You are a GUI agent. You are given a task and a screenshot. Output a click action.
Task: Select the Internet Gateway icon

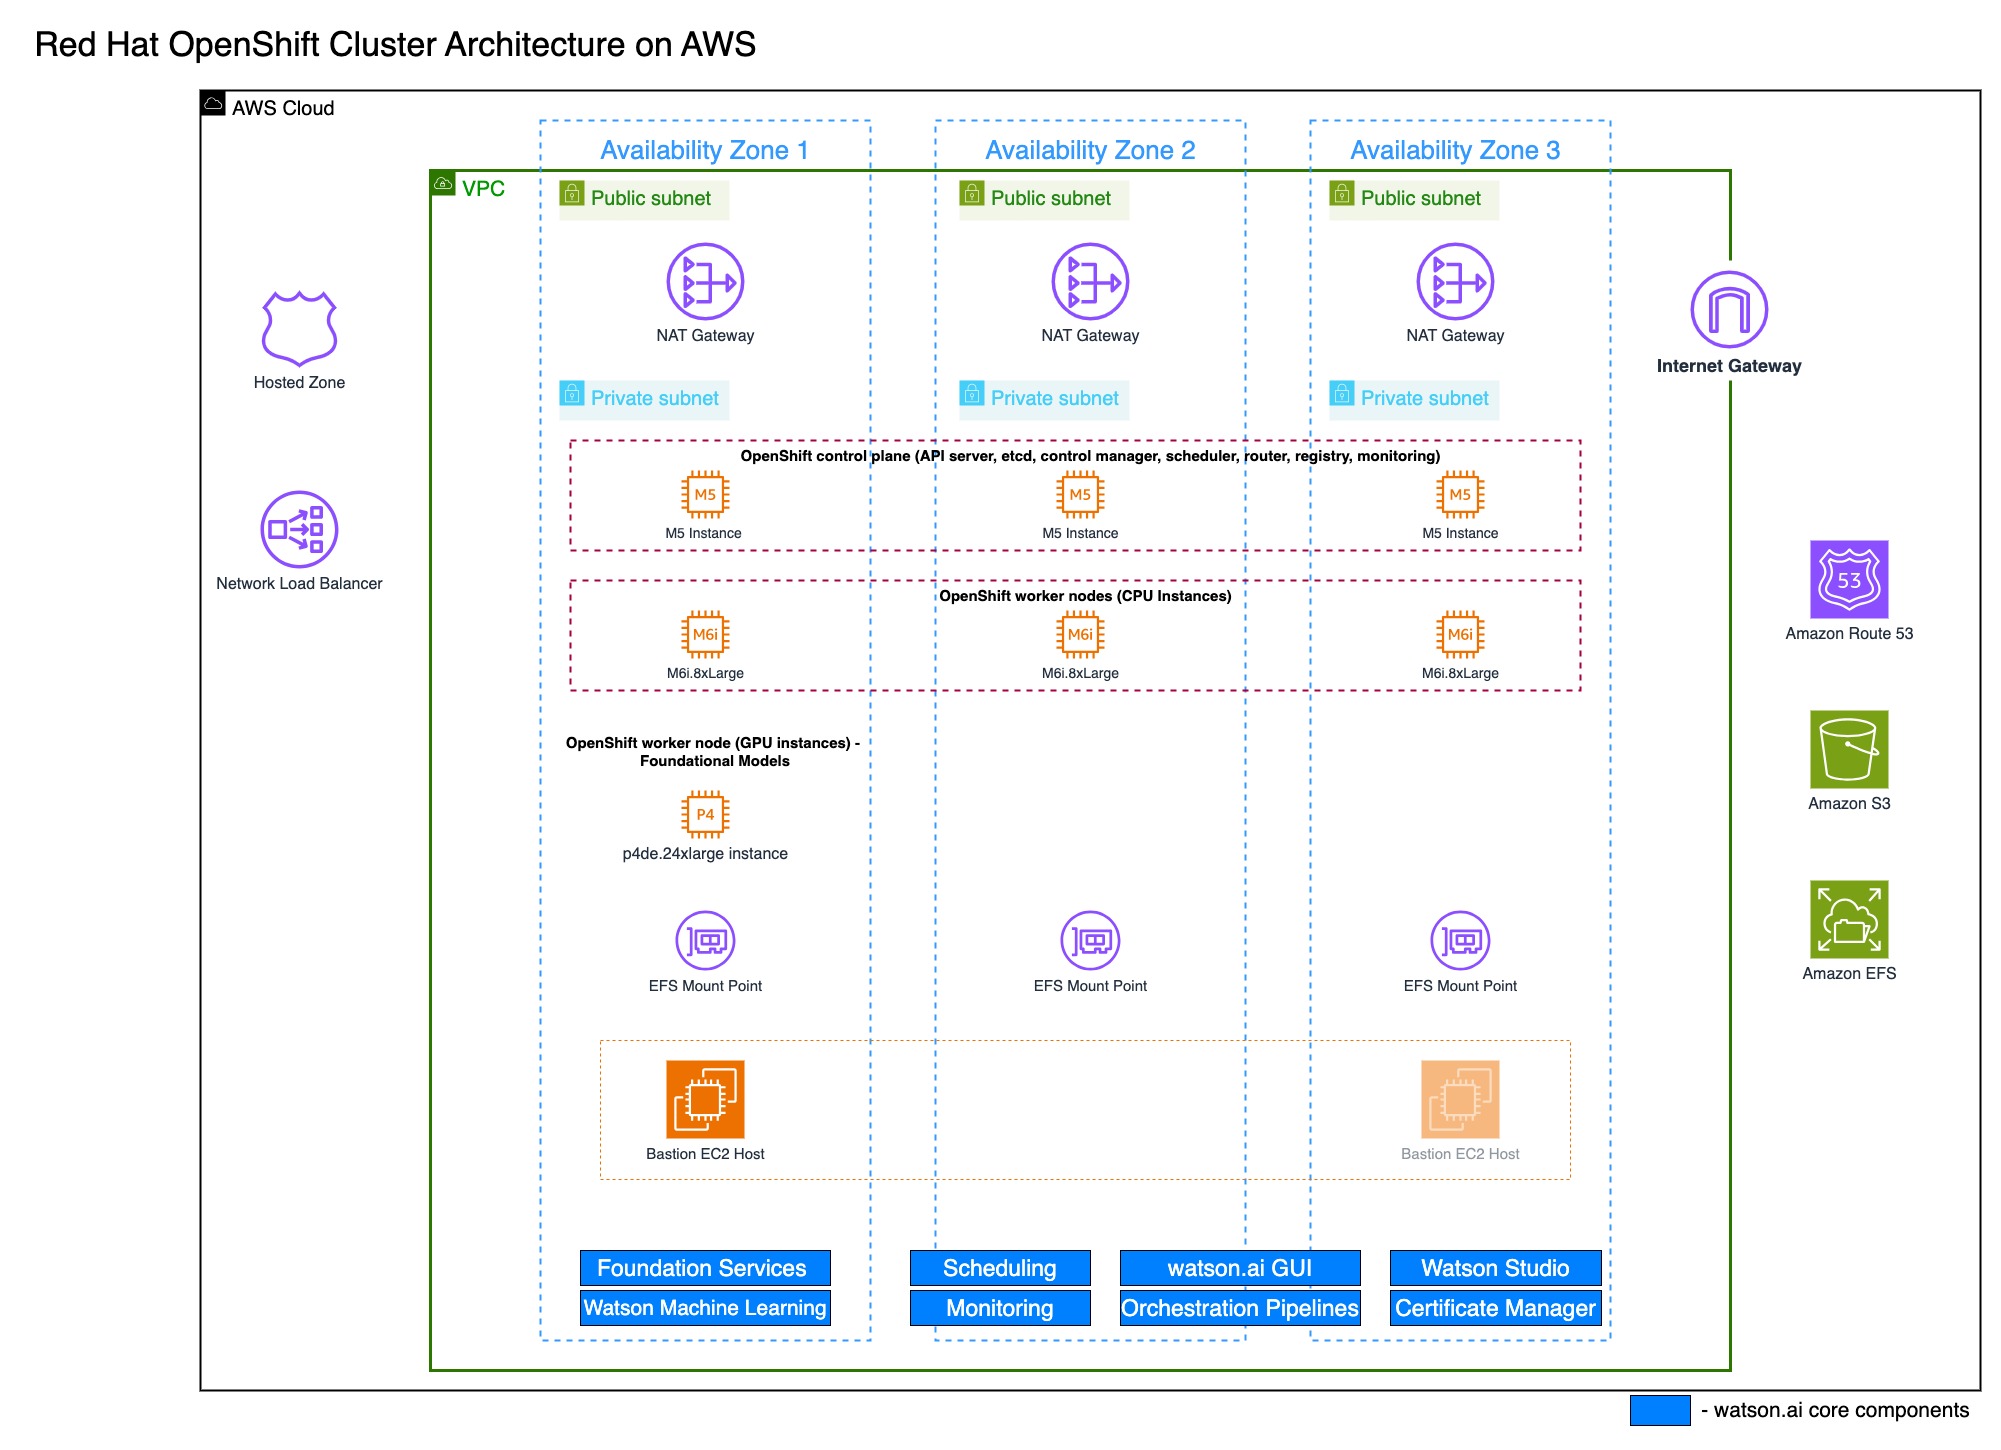pyautogui.click(x=1729, y=310)
